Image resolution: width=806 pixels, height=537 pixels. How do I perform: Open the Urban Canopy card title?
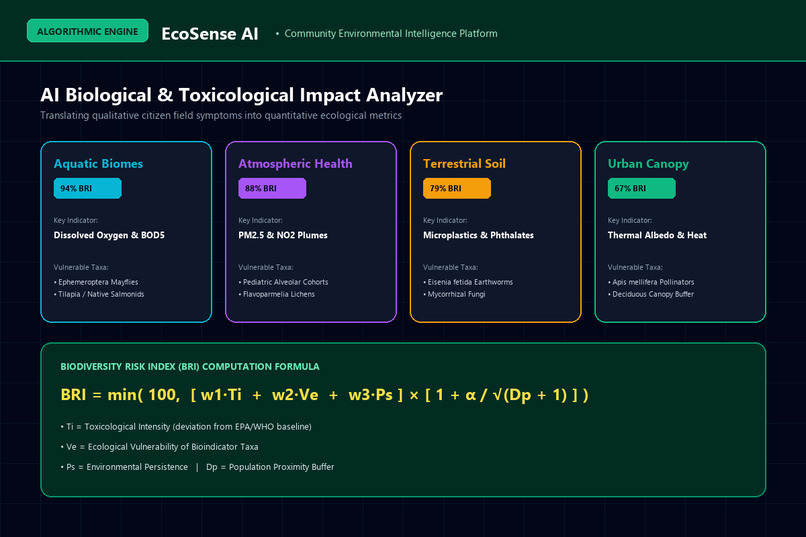click(648, 163)
